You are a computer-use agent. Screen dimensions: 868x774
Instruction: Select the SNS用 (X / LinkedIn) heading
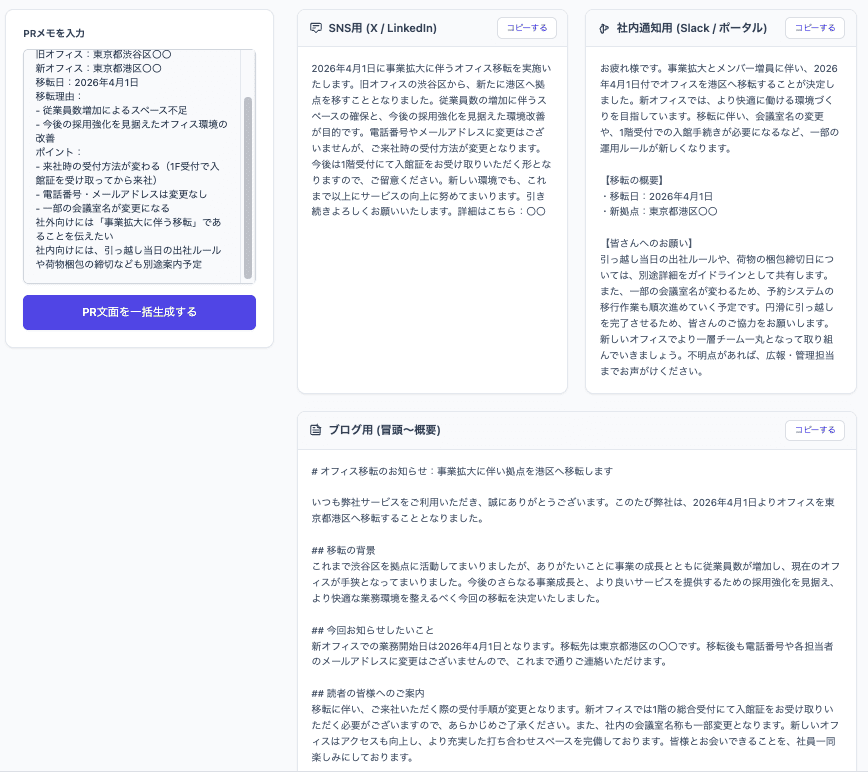click(x=383, y=28)
